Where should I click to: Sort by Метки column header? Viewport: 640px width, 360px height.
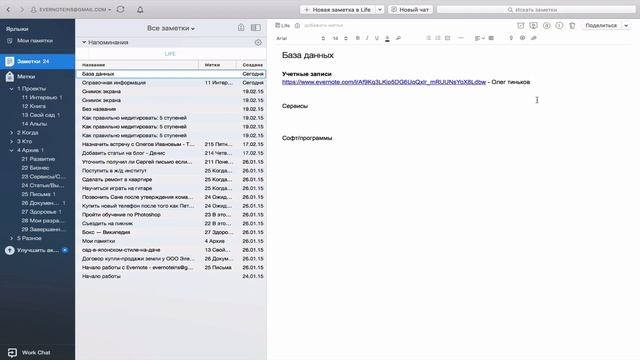(x=217, y=64)
